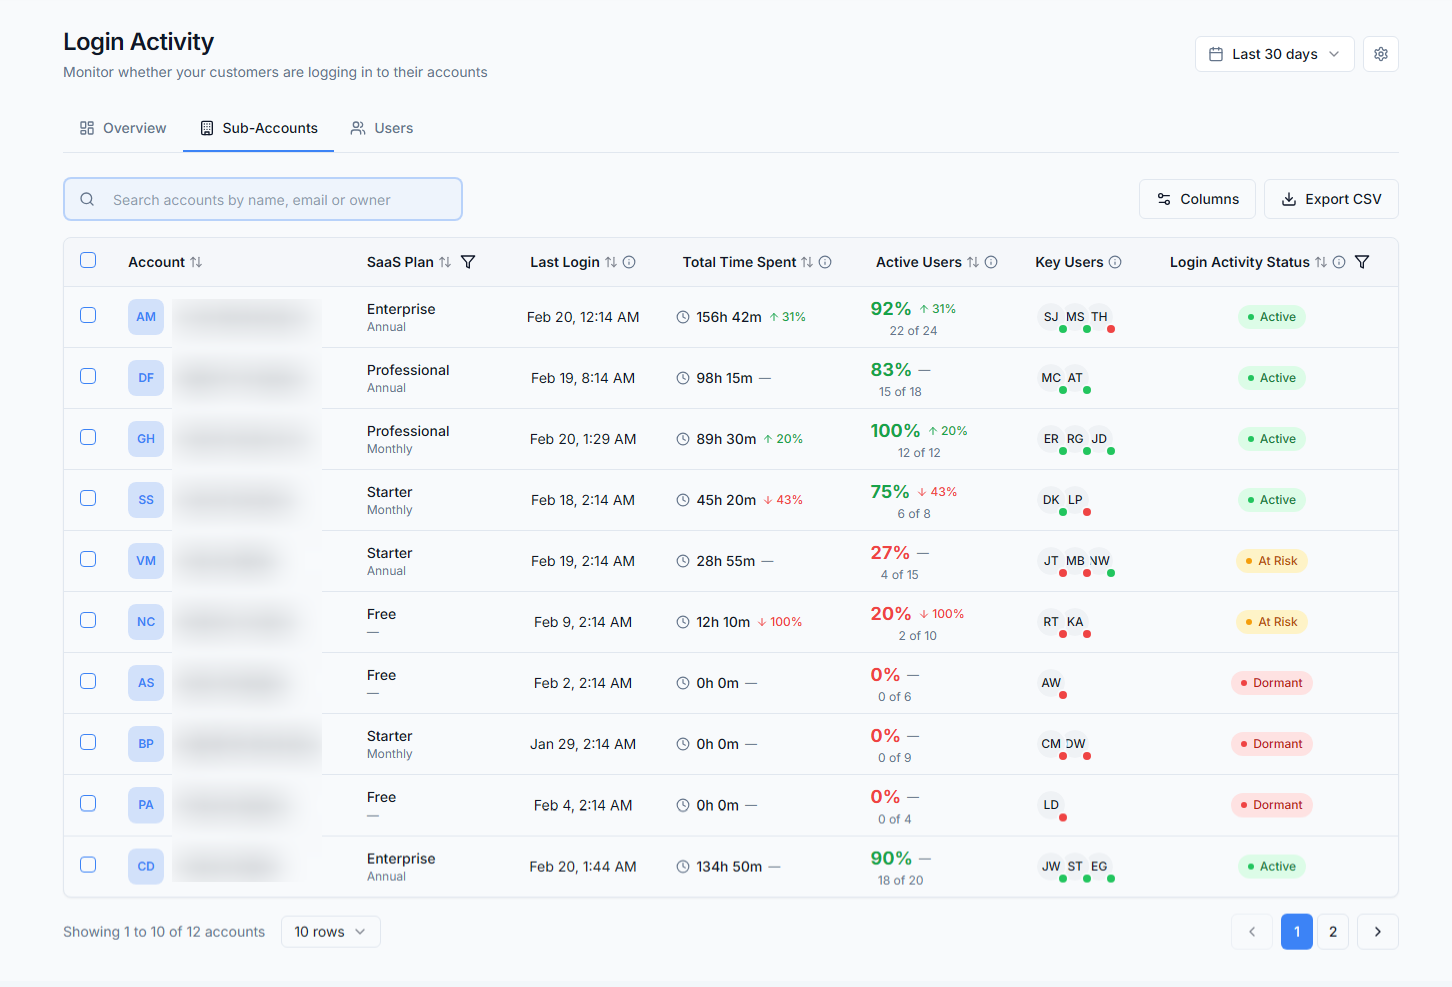Expand the 10 rows selector
This screenshot has width=1452, height=987.
[x=330, y=932]
